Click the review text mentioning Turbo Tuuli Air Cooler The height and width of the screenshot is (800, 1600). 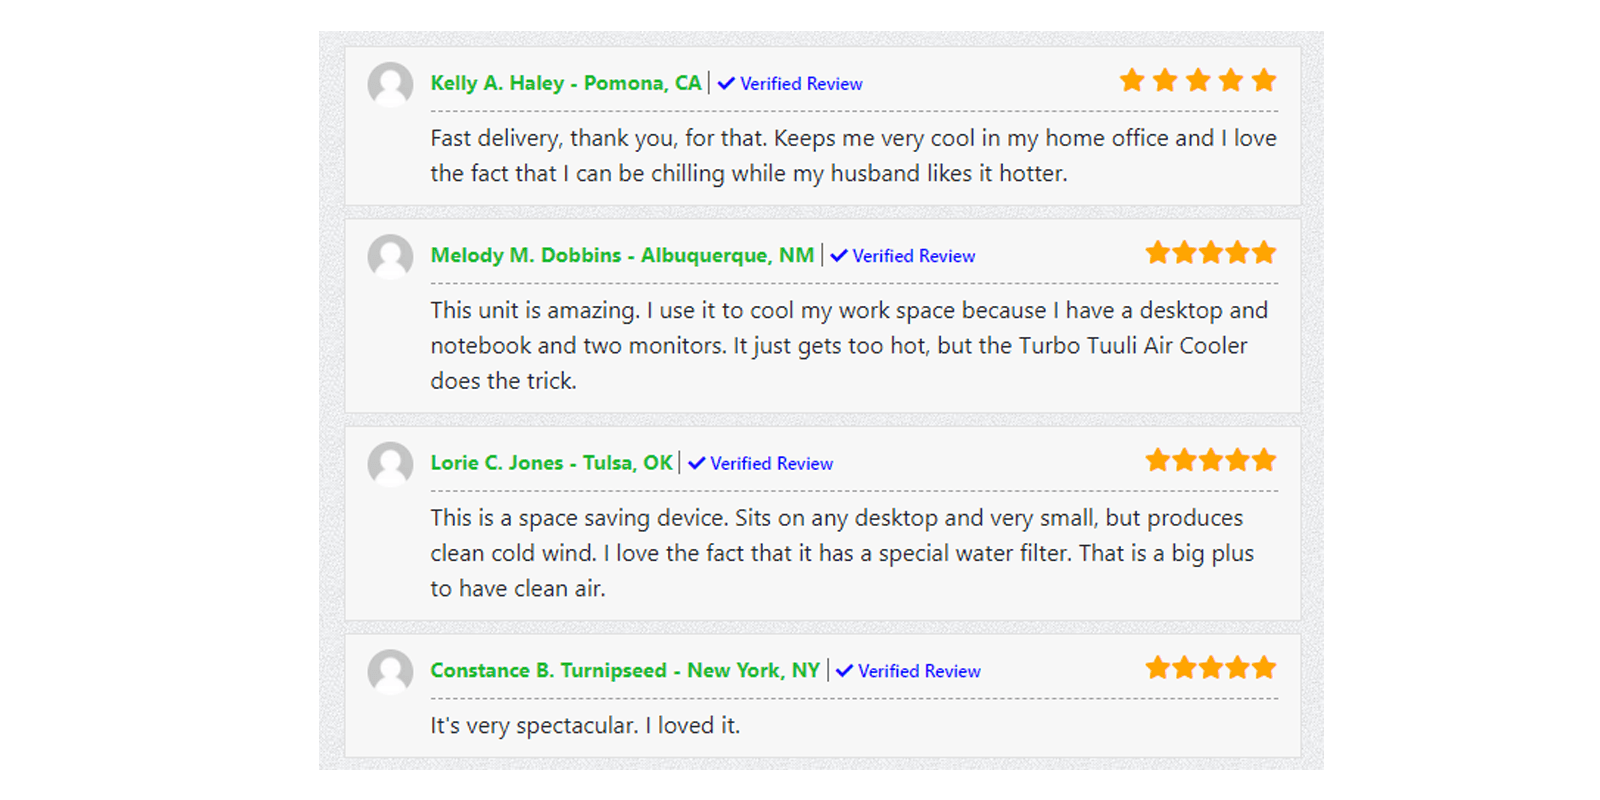point(849,345)
